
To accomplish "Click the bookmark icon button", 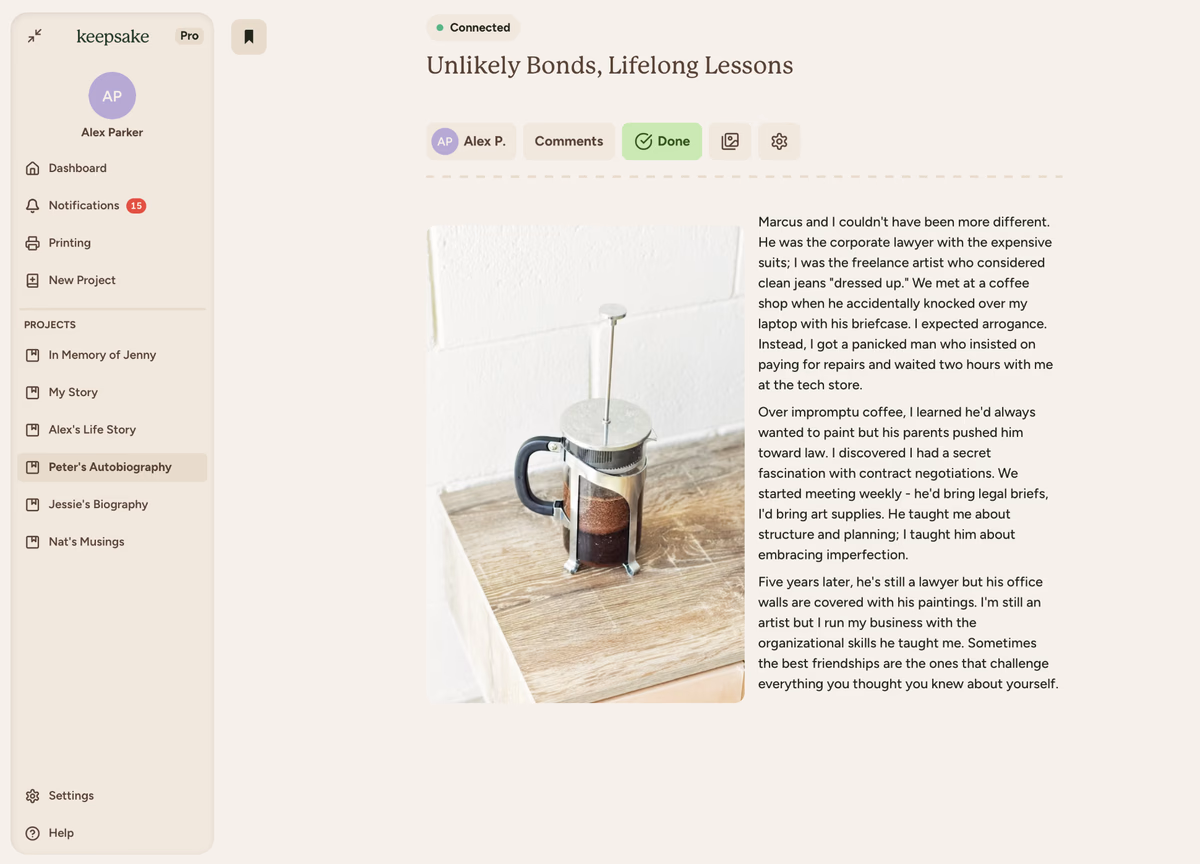I will coord(249,37).
